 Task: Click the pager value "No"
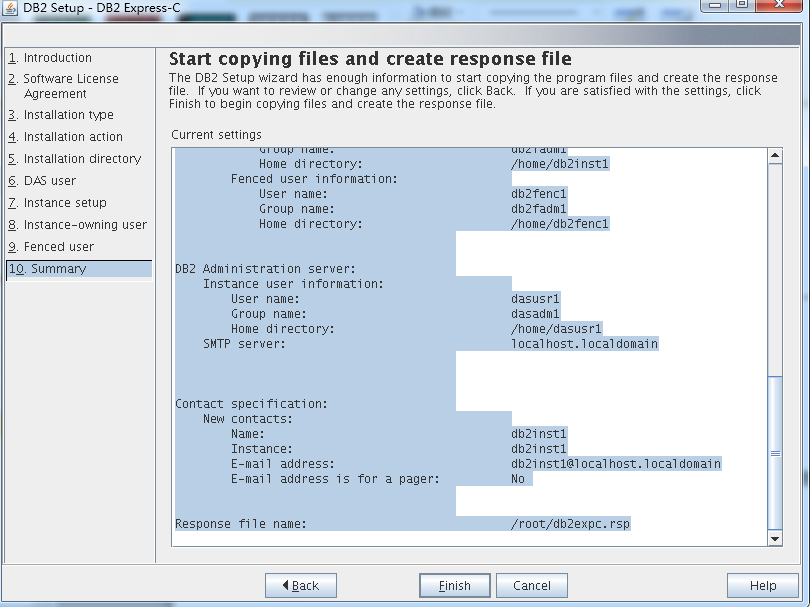518,479
